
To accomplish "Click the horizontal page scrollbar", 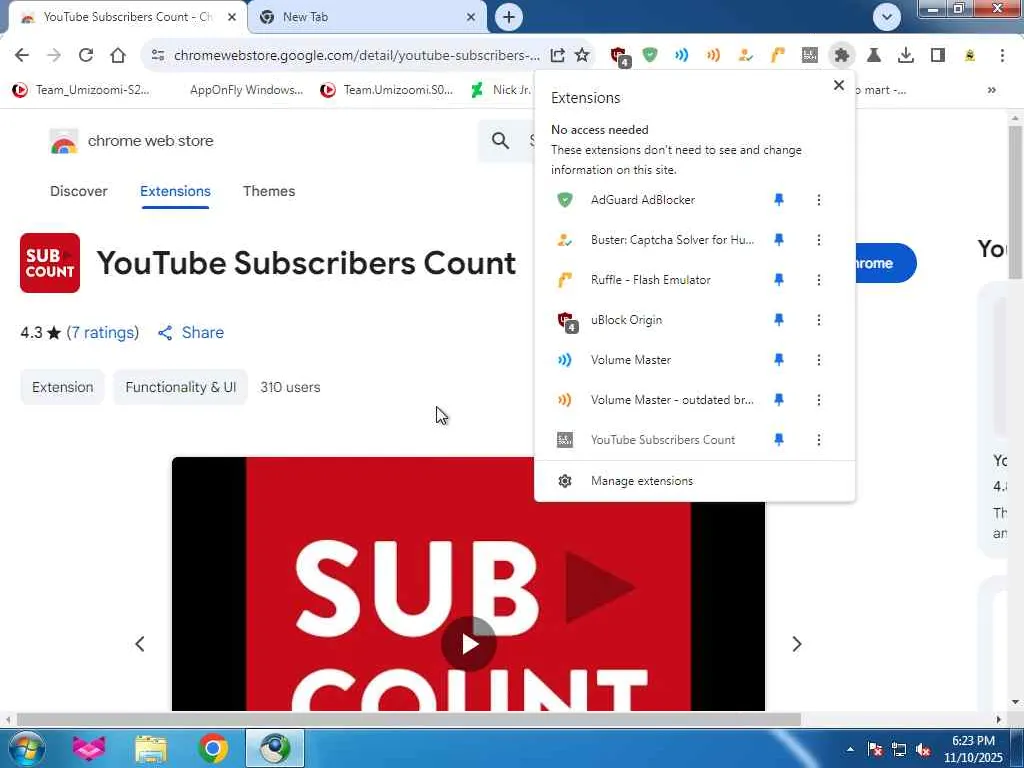I will [409, 720].
